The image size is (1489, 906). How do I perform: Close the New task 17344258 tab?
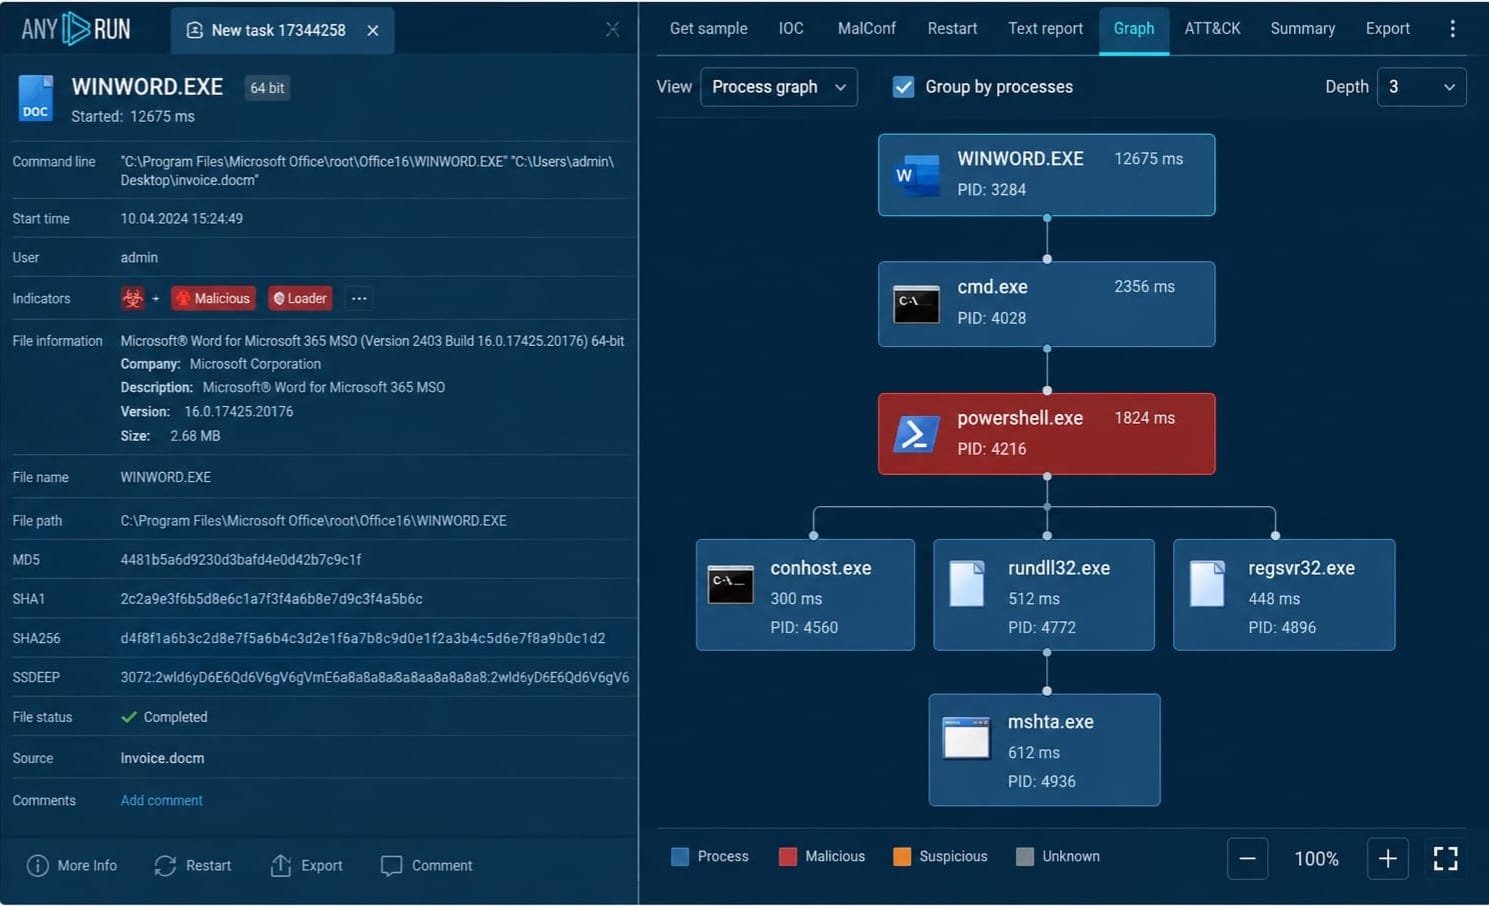[373, 30]
